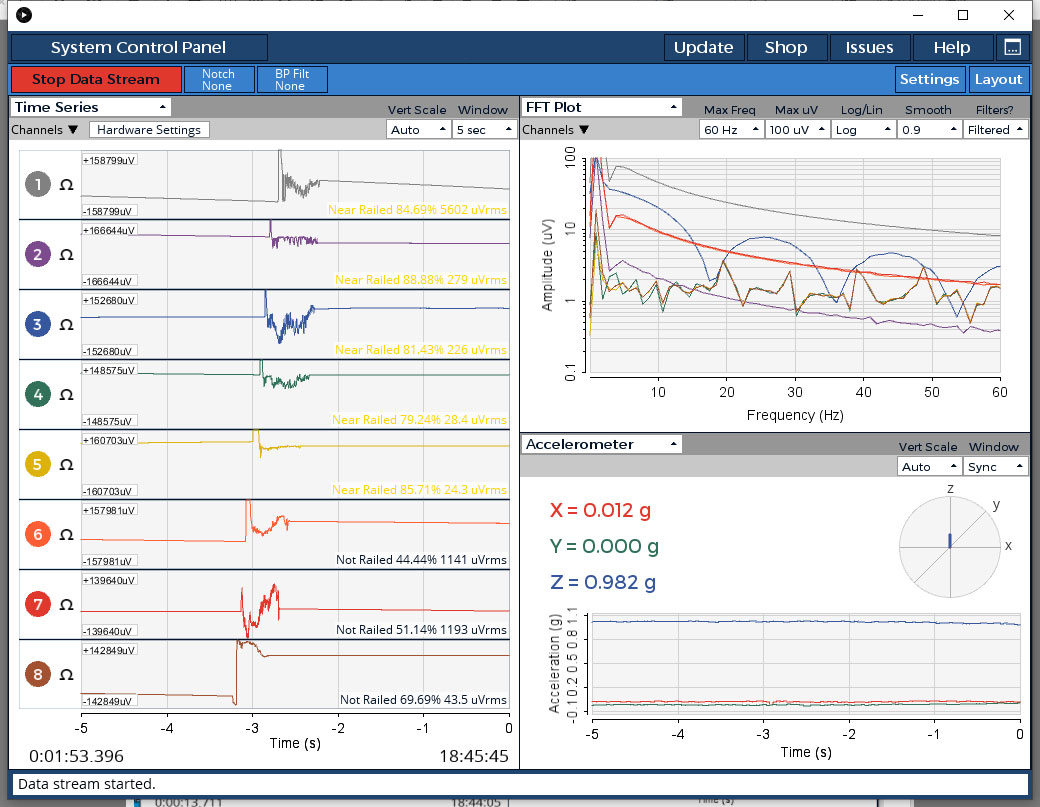The image size is (1040, 807).
Task: Toggle channel 3 blue number button
Action: point(38,324)
